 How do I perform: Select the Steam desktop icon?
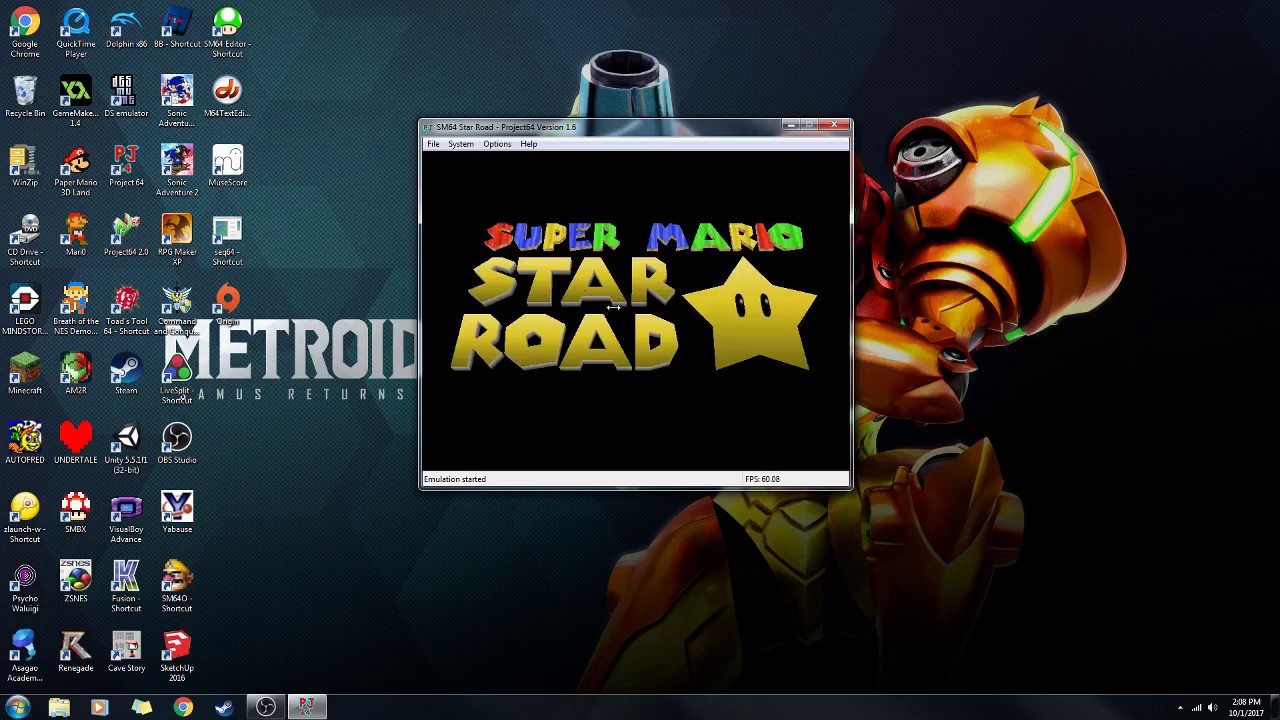point(126,373)
